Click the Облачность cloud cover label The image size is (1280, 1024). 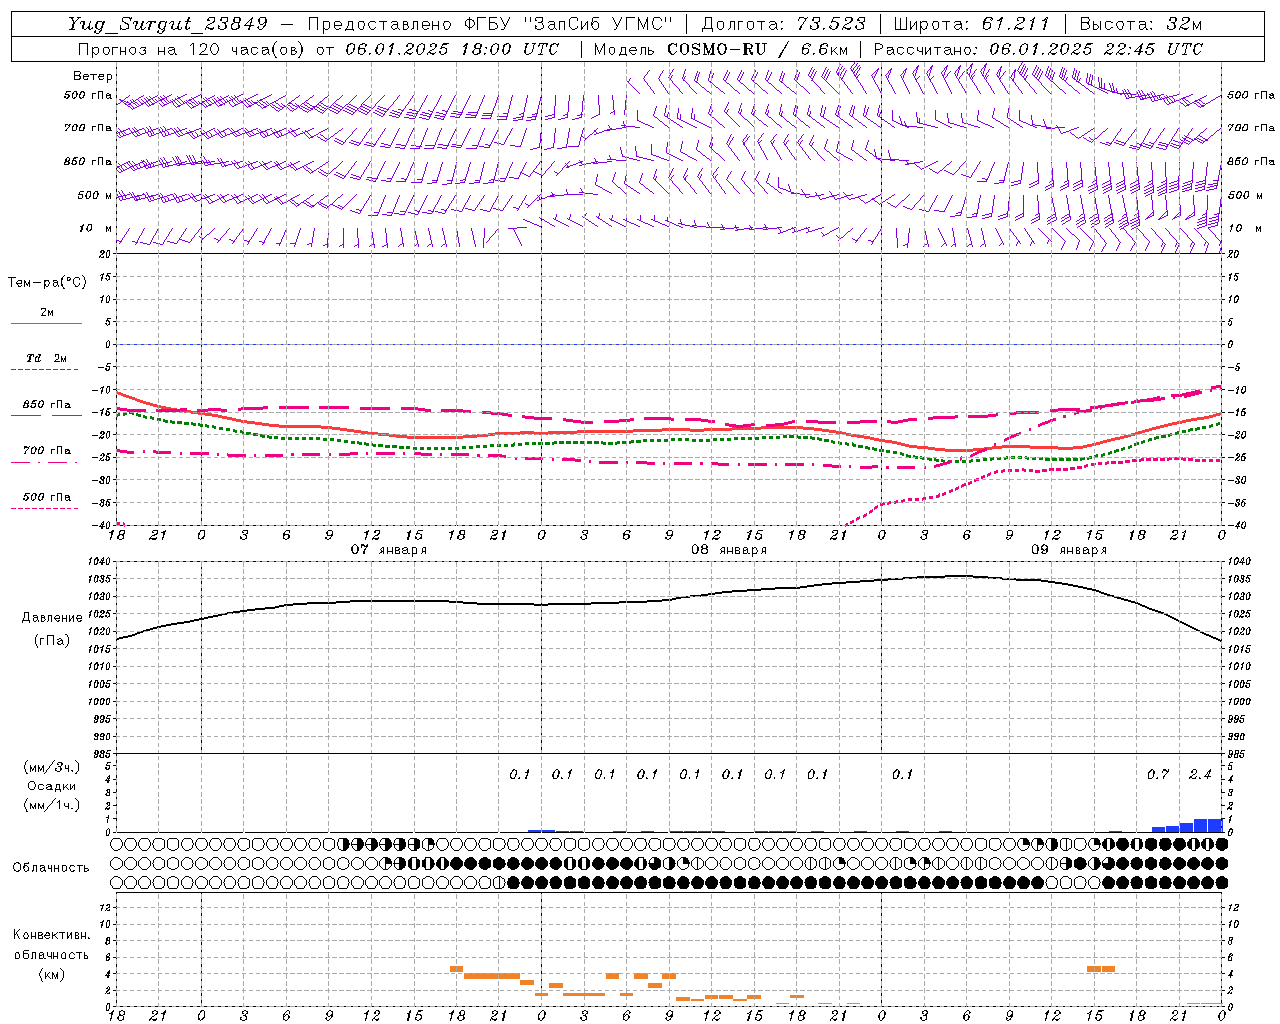point(51,868)
